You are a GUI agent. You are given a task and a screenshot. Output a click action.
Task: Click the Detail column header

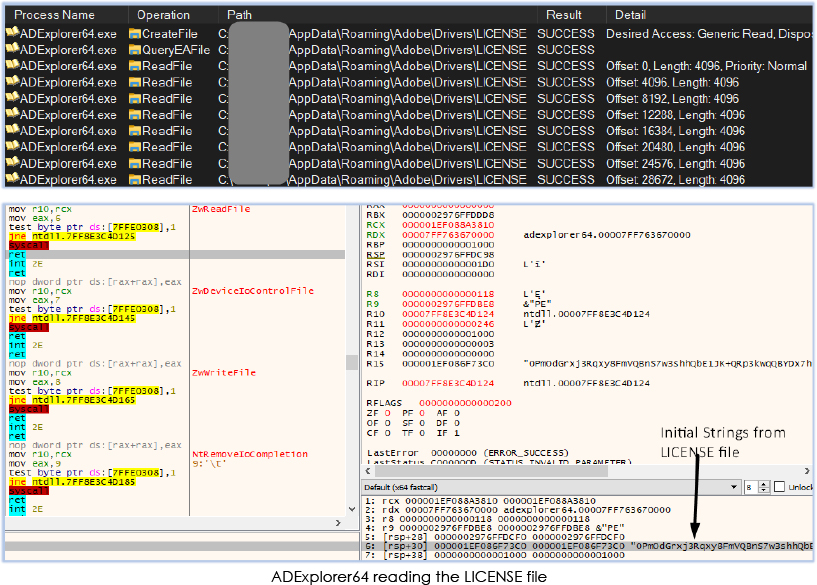630,15
